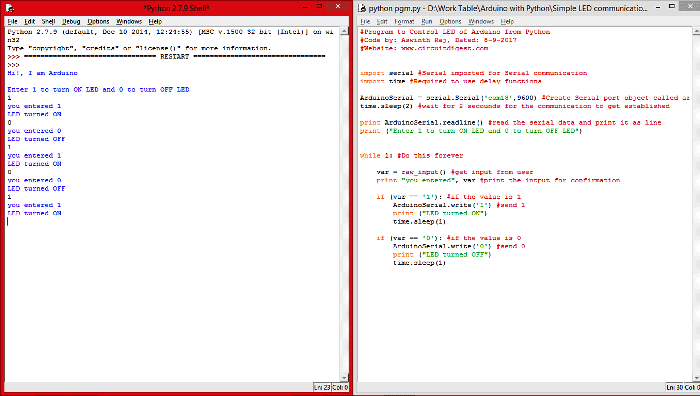Click the 'Hi!, I am Arduino' shell output

pyautogui.click(x=42, y=73)
